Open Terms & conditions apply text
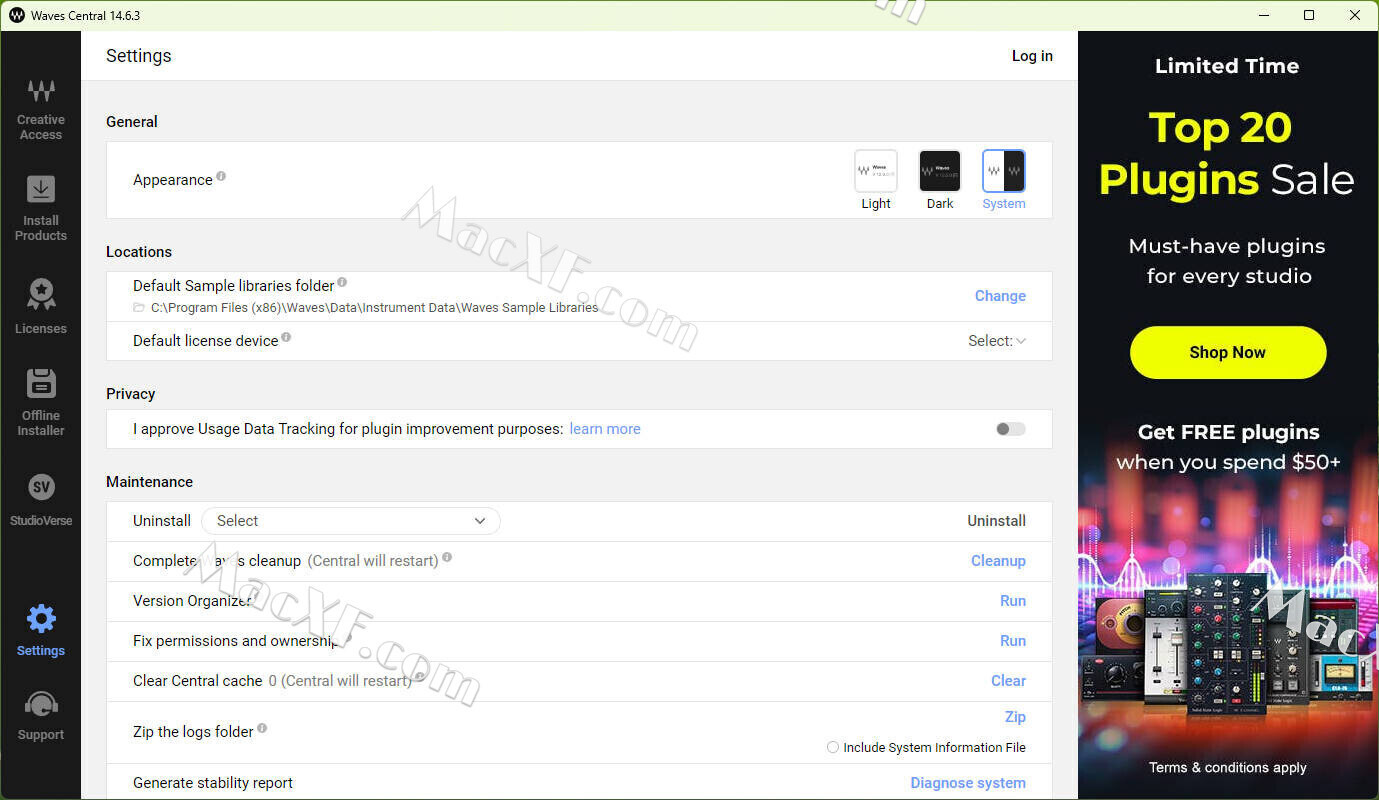This screenshot has height=800, width=1379. pos(1228,768)
